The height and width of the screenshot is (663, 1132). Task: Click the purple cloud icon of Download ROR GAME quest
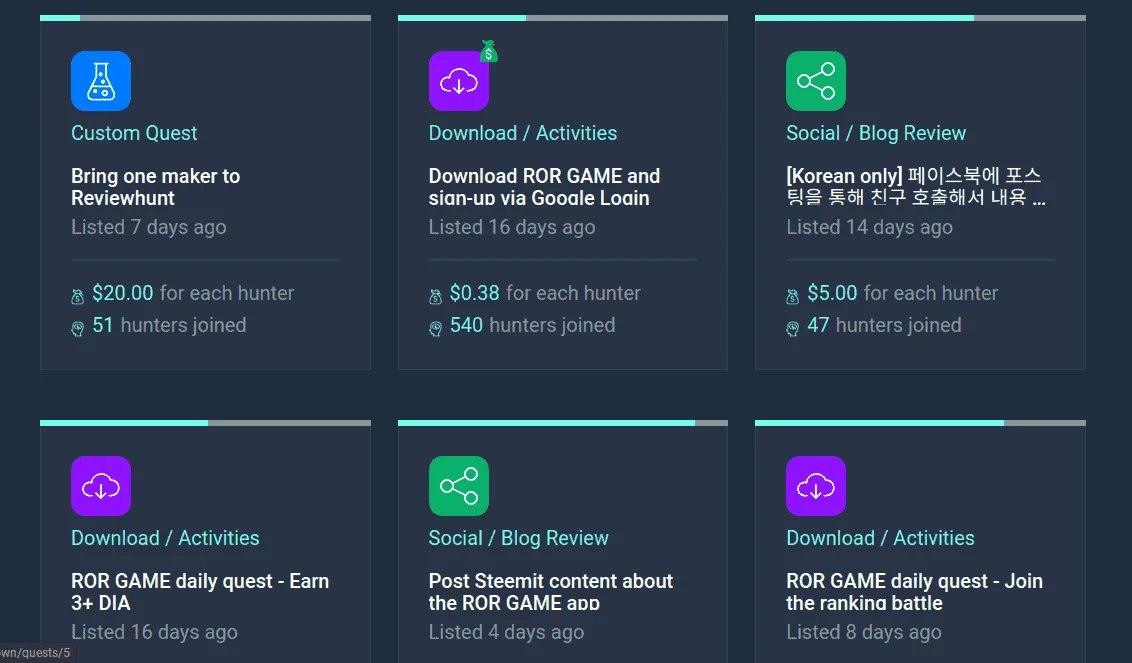458,81
